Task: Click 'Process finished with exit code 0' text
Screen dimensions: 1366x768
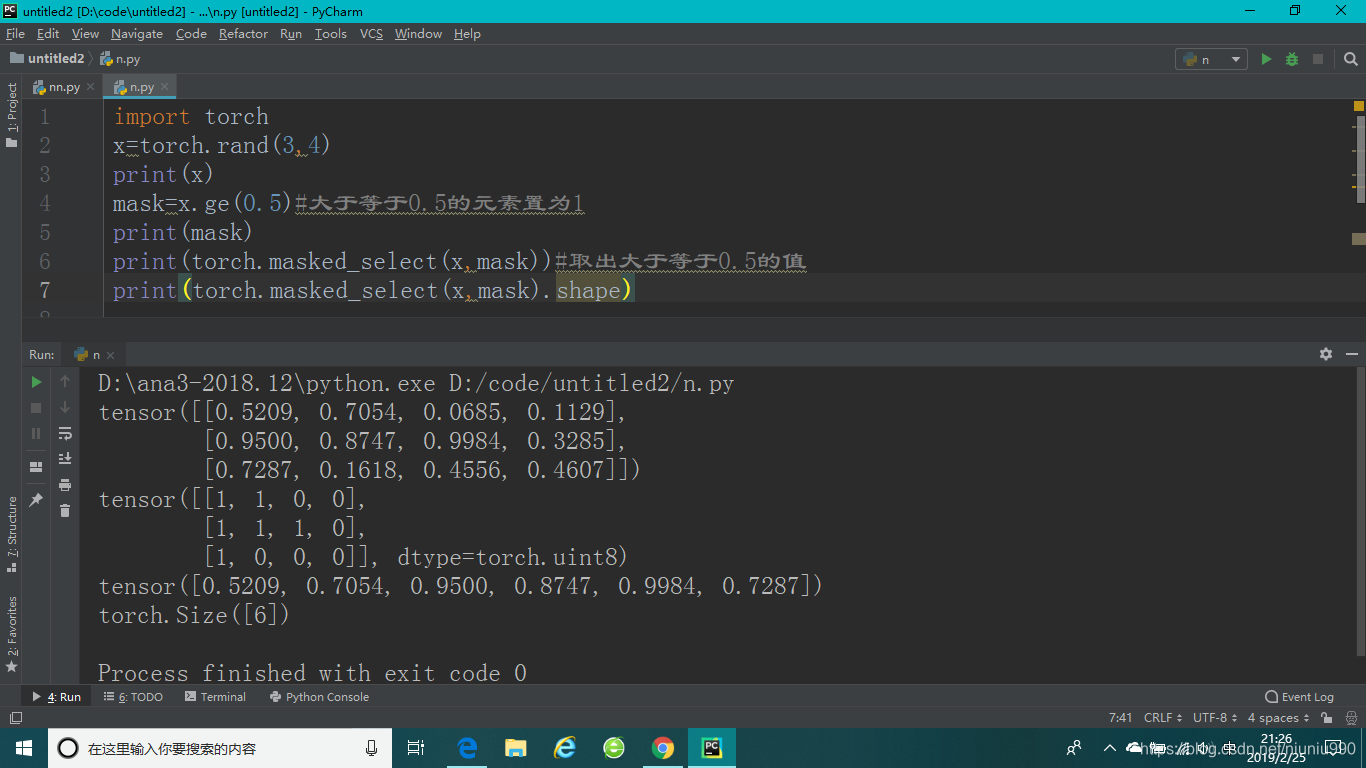Action: [x=312, y=673]
